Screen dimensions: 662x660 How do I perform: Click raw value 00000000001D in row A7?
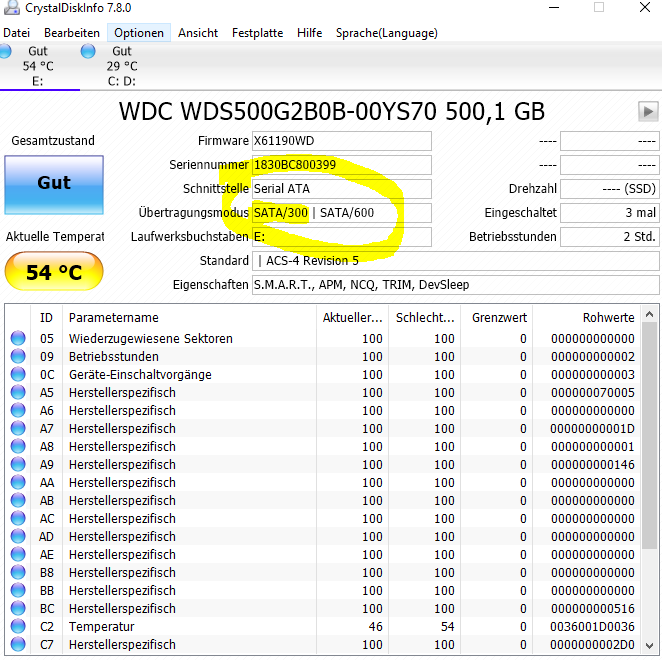tap(592, 429)
